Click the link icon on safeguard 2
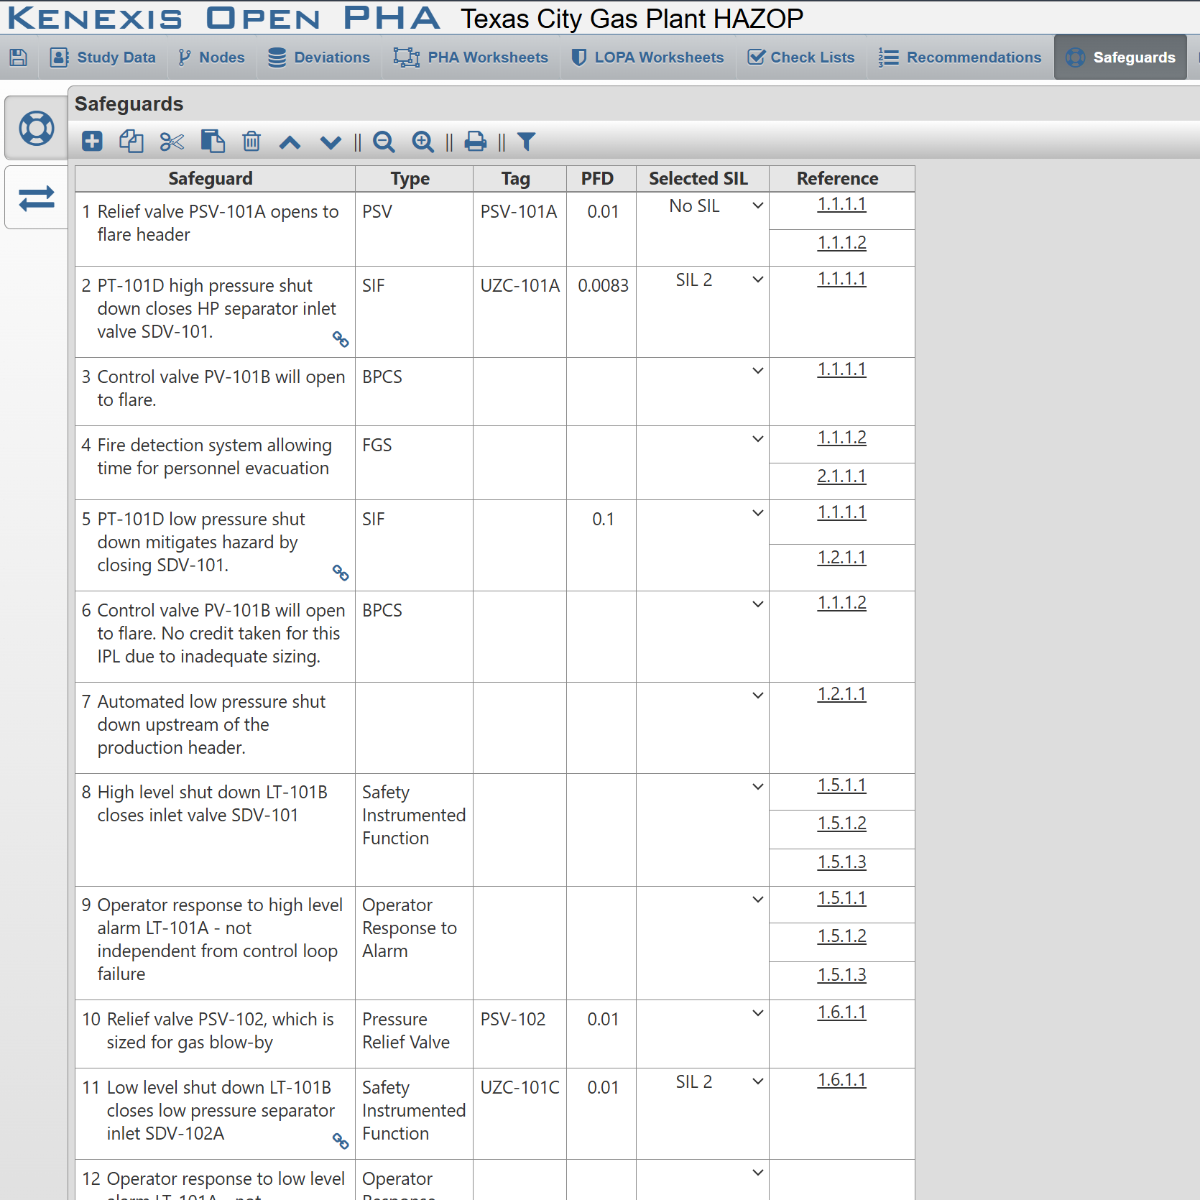Screen dimensions: 1200x1200 click(341, 340)
